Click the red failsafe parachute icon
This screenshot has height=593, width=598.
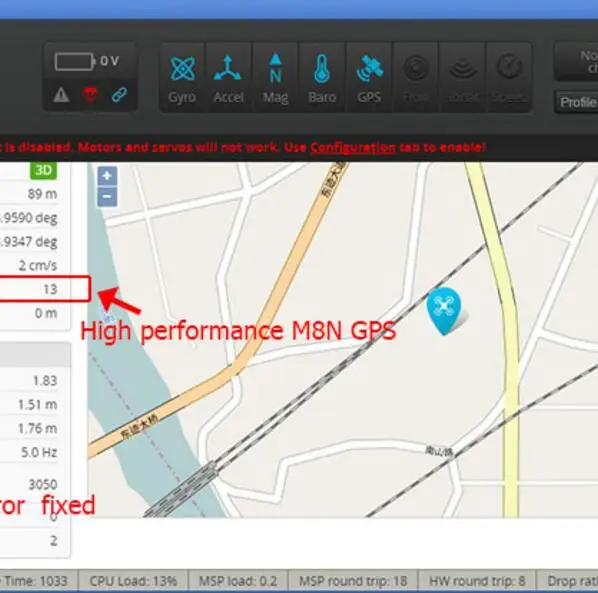(90, 95)
